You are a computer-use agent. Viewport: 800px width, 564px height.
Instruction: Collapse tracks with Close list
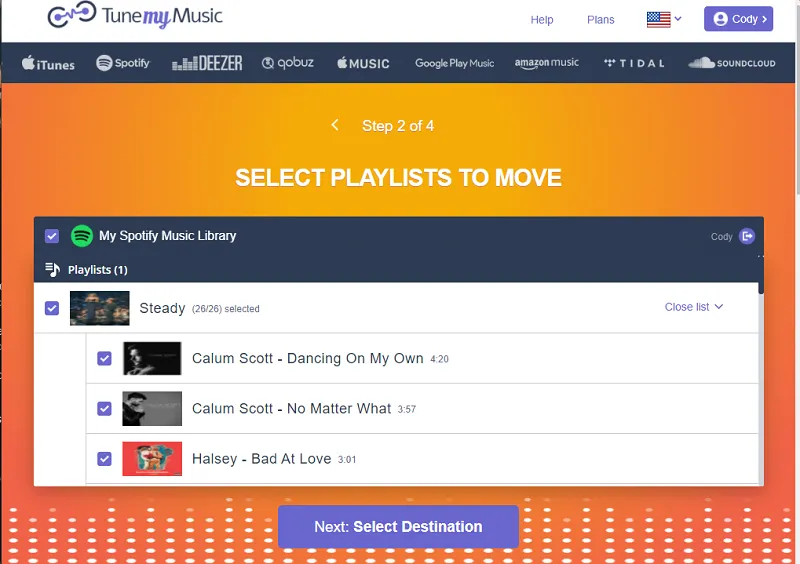click(694, 307)
